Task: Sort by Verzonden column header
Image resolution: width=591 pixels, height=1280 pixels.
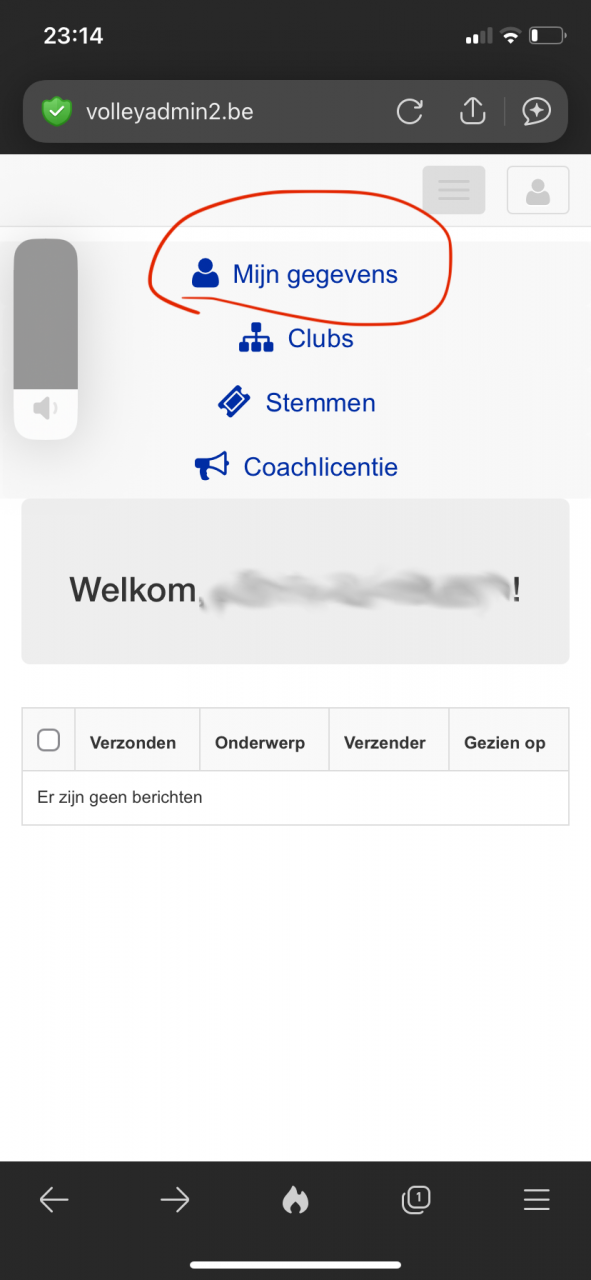Action: pos(133,743)
